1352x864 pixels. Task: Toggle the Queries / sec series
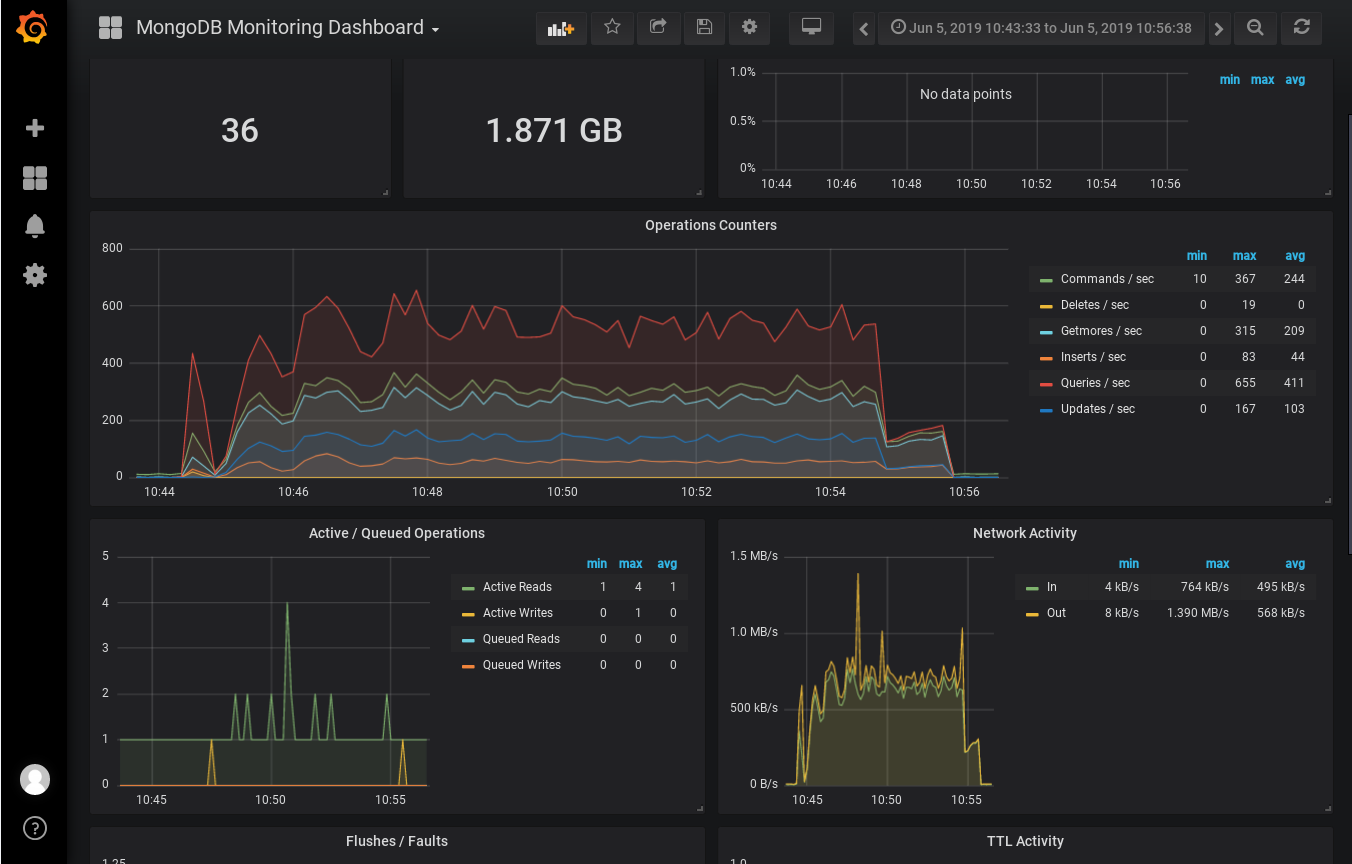[1095, 383]
